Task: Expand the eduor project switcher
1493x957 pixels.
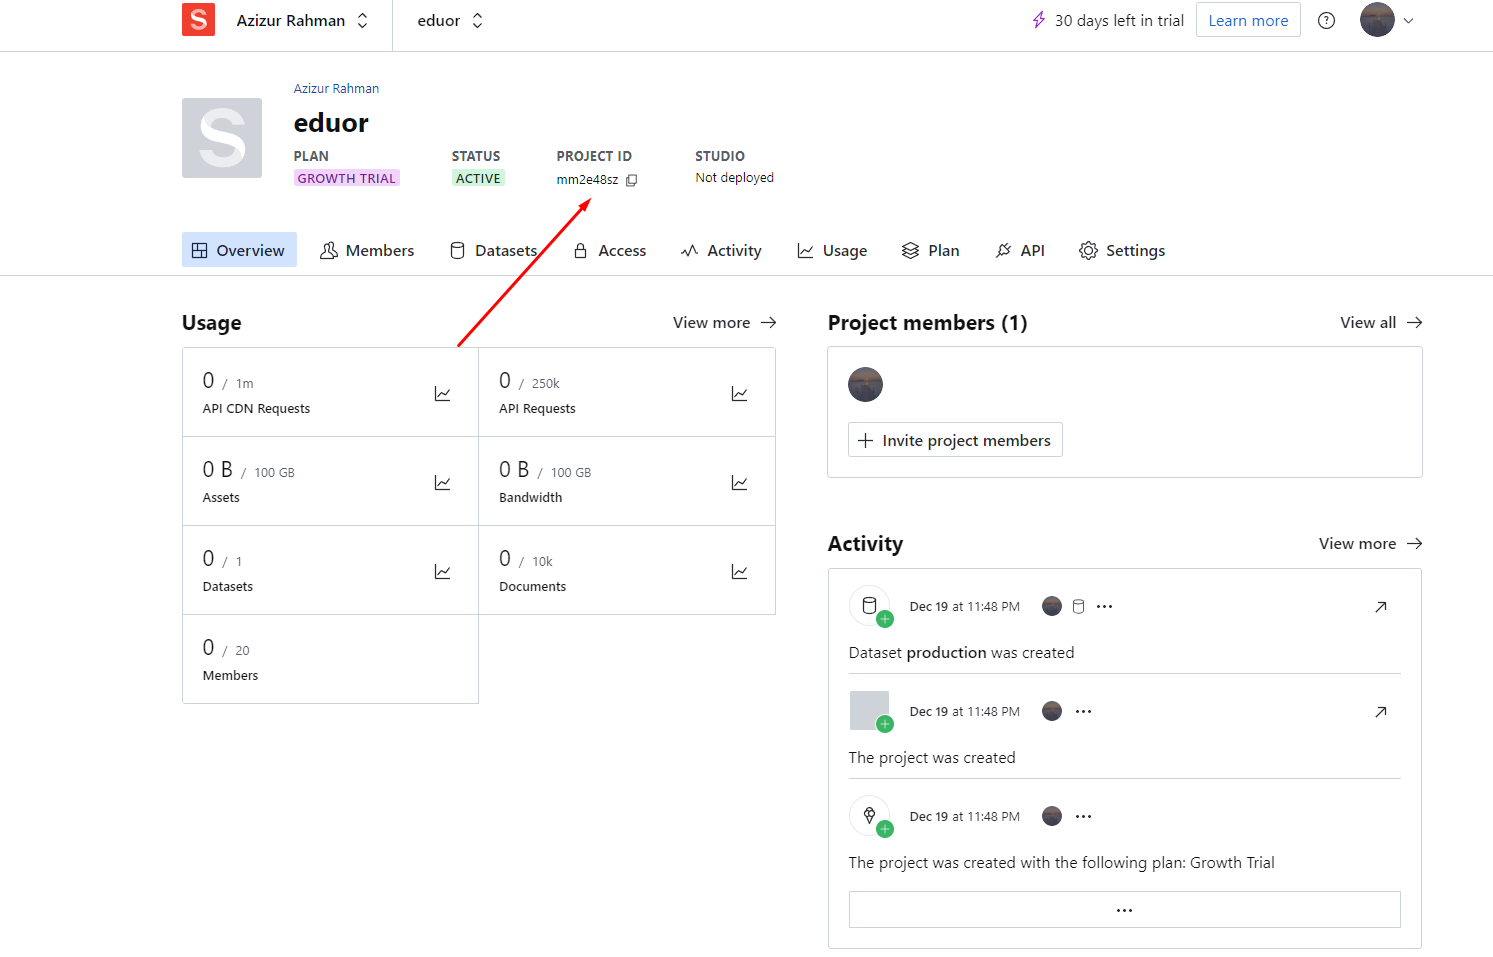Action: point(450,21)
